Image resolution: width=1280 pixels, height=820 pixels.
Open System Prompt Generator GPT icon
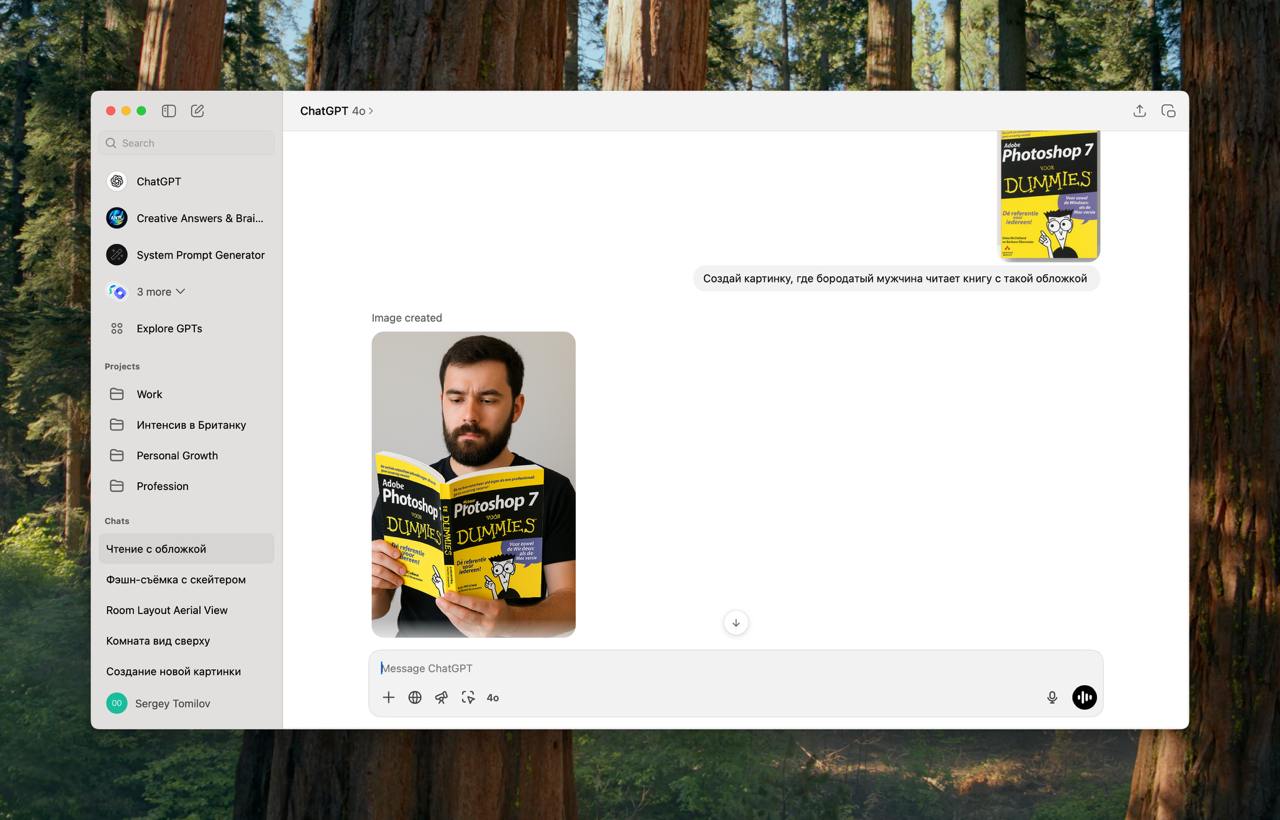coord(117,255)
